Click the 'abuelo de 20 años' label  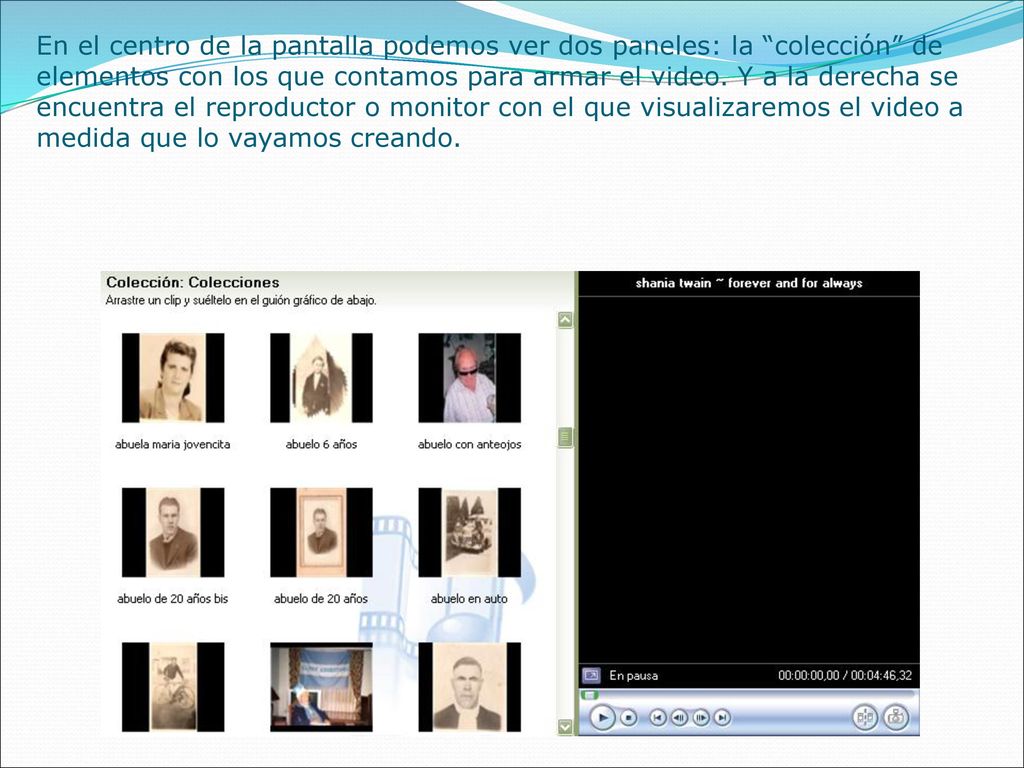click(x=321, y=598)
